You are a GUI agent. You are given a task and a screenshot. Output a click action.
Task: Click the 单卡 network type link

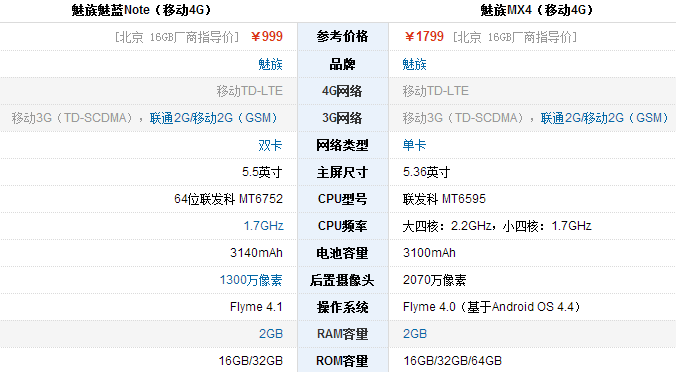click(414, 145)
